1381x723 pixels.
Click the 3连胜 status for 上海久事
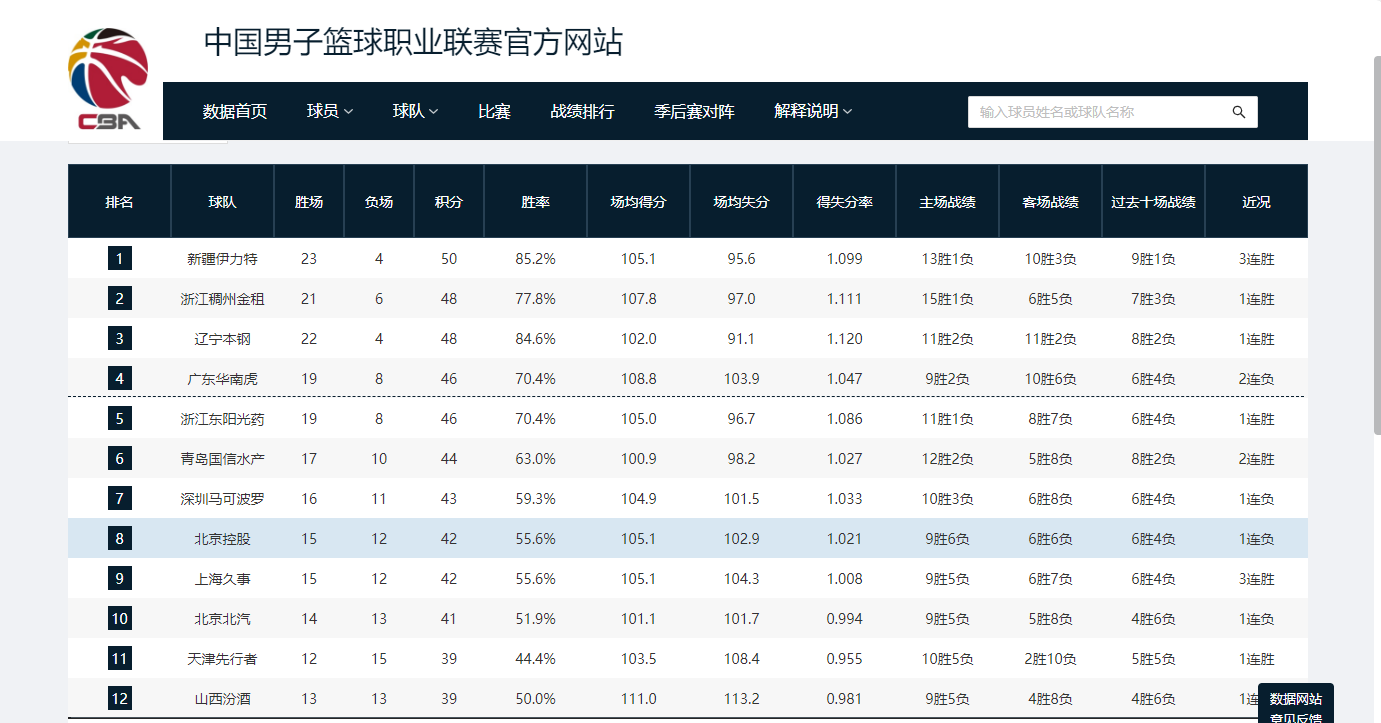coord(1256,579)
